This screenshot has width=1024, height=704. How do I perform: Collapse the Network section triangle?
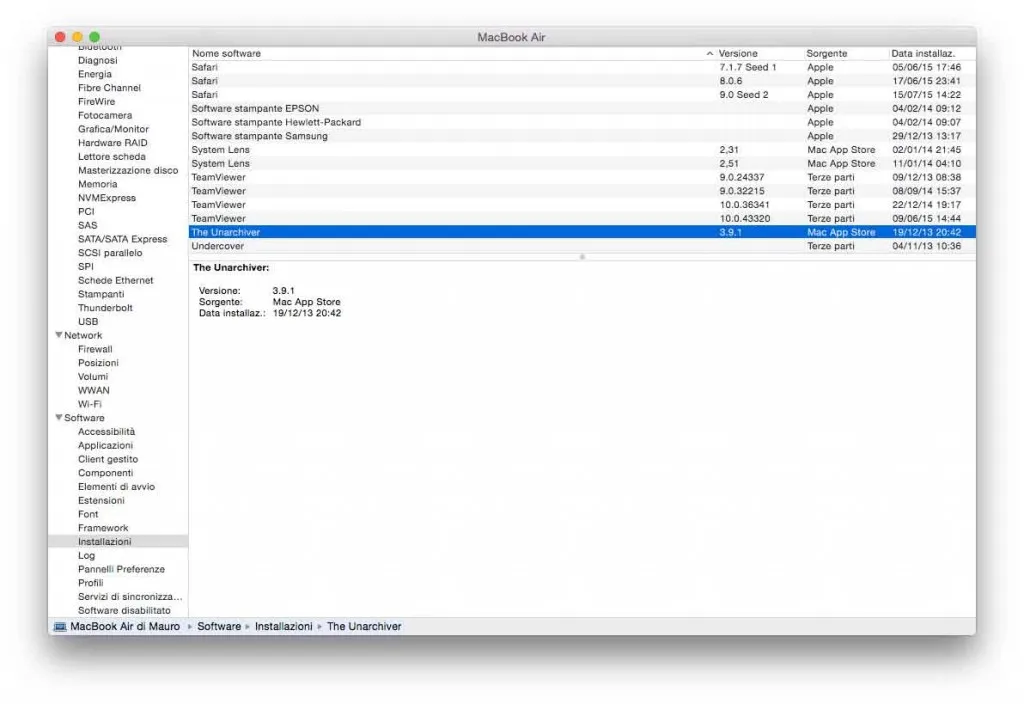pyautogui.click(x=59, y=335)
